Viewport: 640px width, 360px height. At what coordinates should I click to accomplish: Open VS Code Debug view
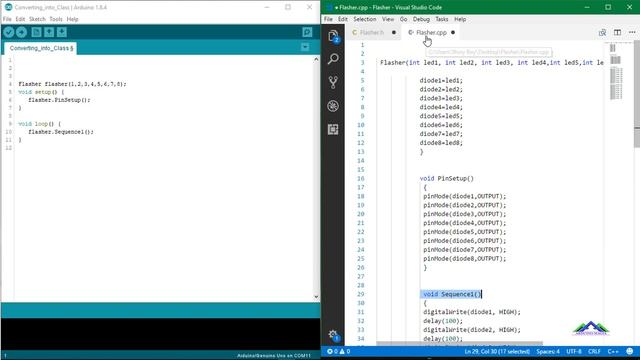click(333, 106)
